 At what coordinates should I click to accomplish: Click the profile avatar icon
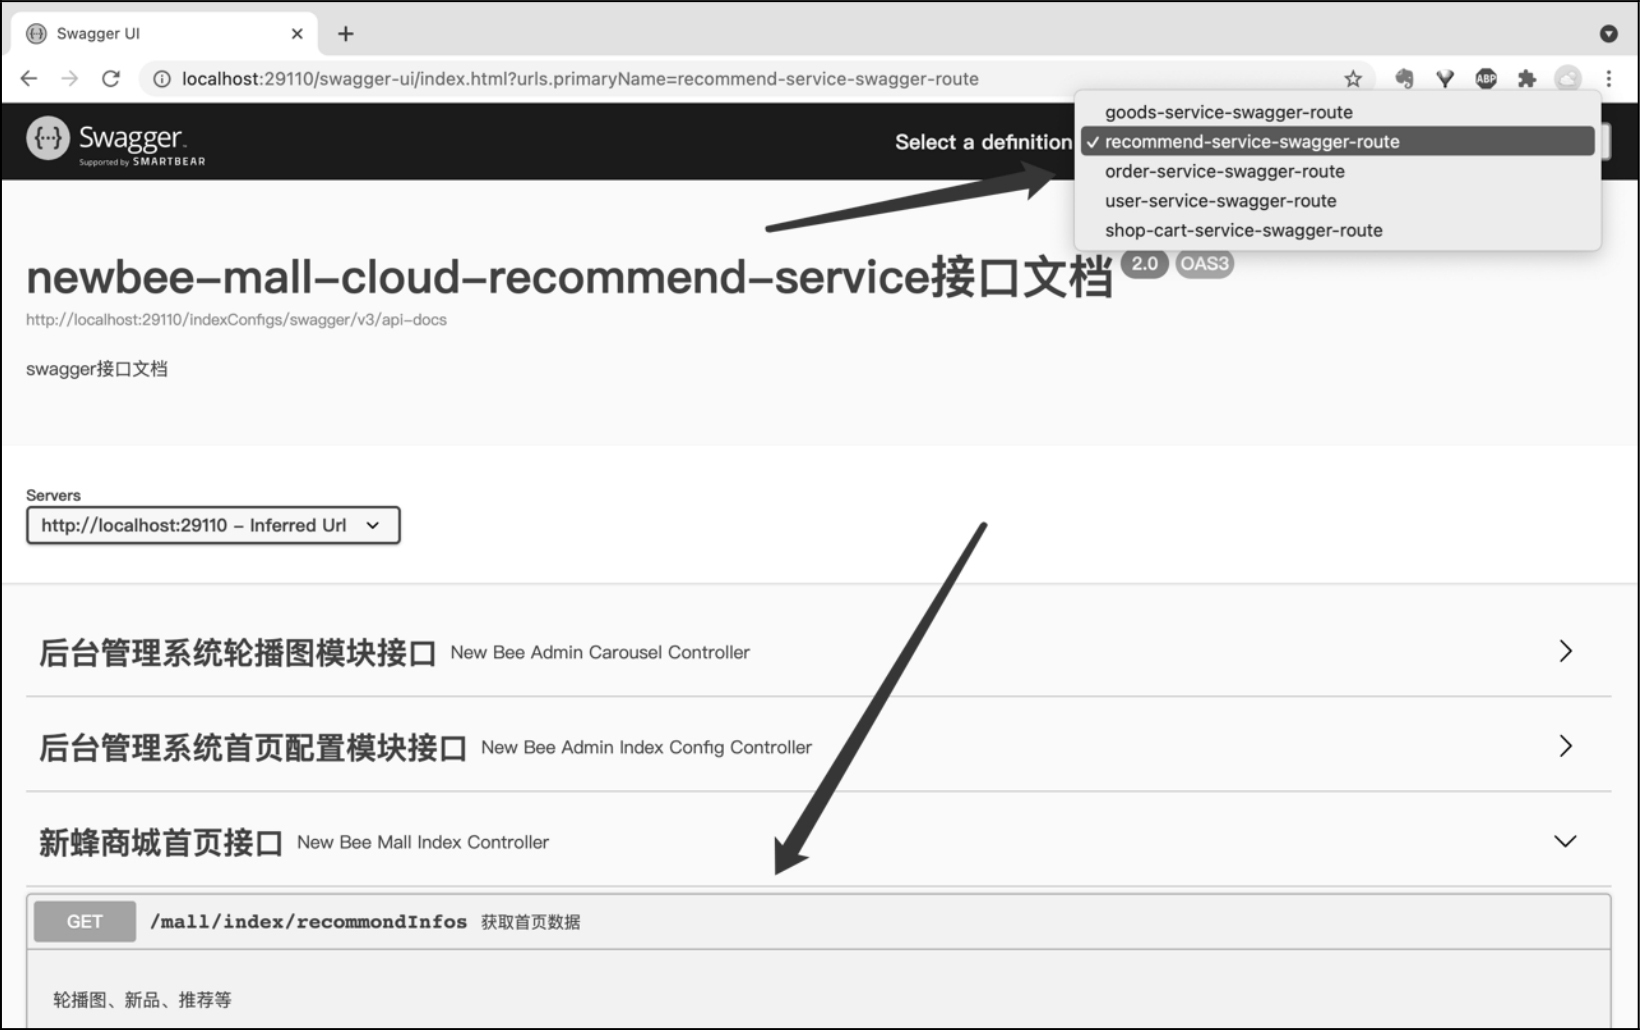click(1568, 78)
